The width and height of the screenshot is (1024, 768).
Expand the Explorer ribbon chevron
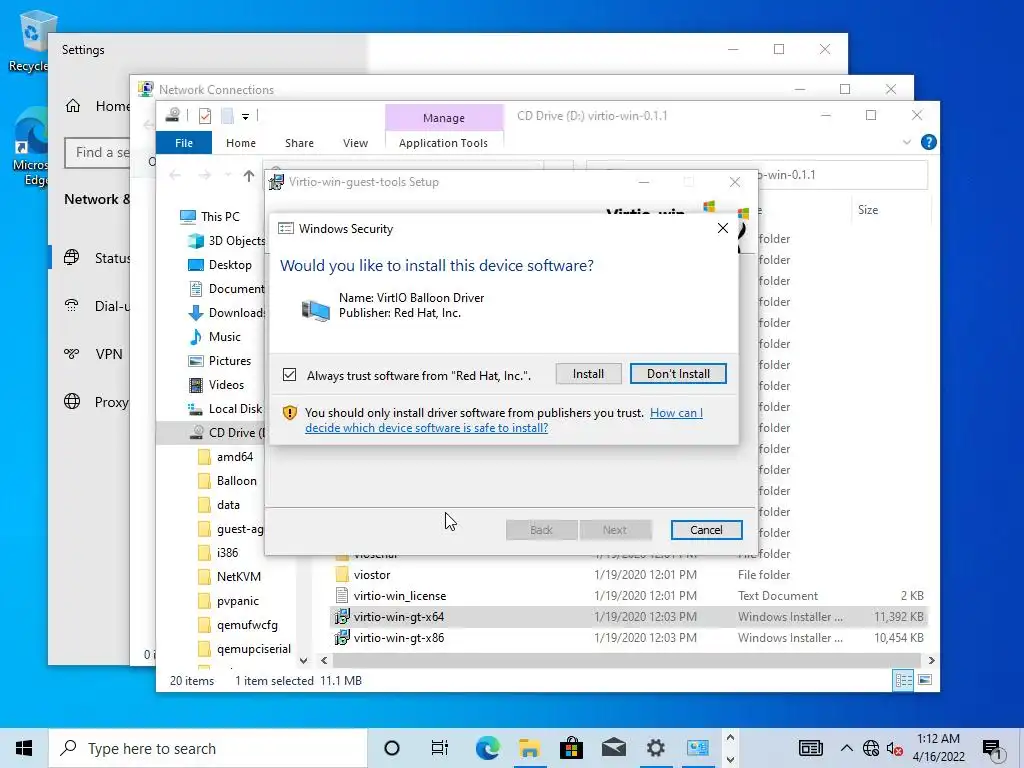[x=906, y=142]
